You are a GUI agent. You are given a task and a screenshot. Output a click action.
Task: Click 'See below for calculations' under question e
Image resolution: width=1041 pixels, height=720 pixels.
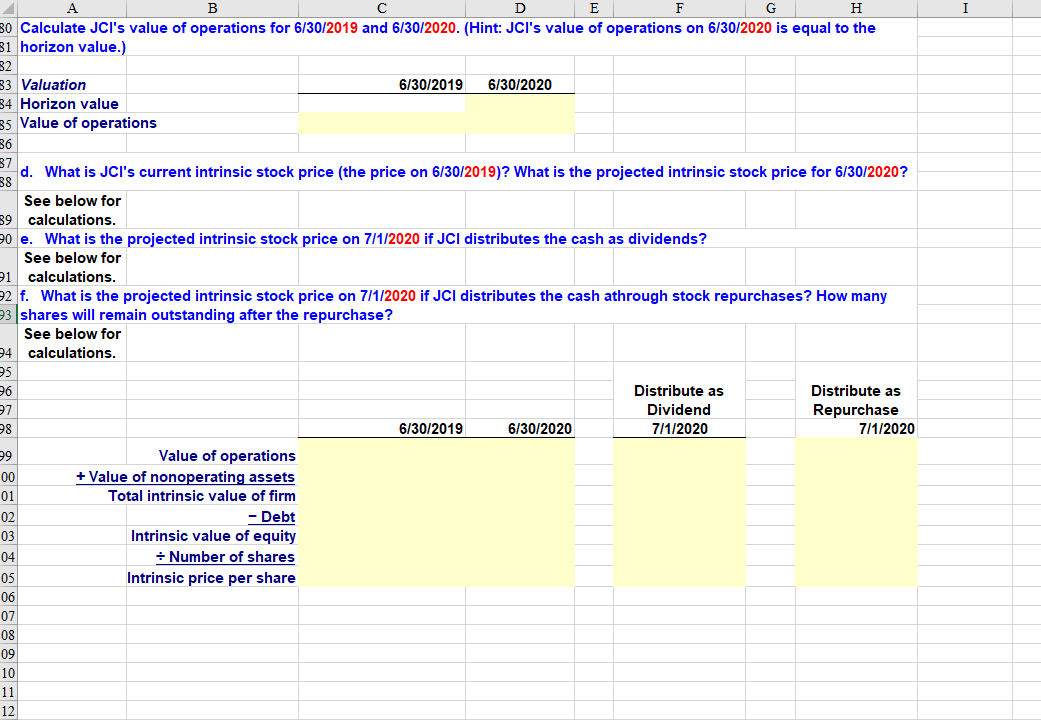pos(72,267)
